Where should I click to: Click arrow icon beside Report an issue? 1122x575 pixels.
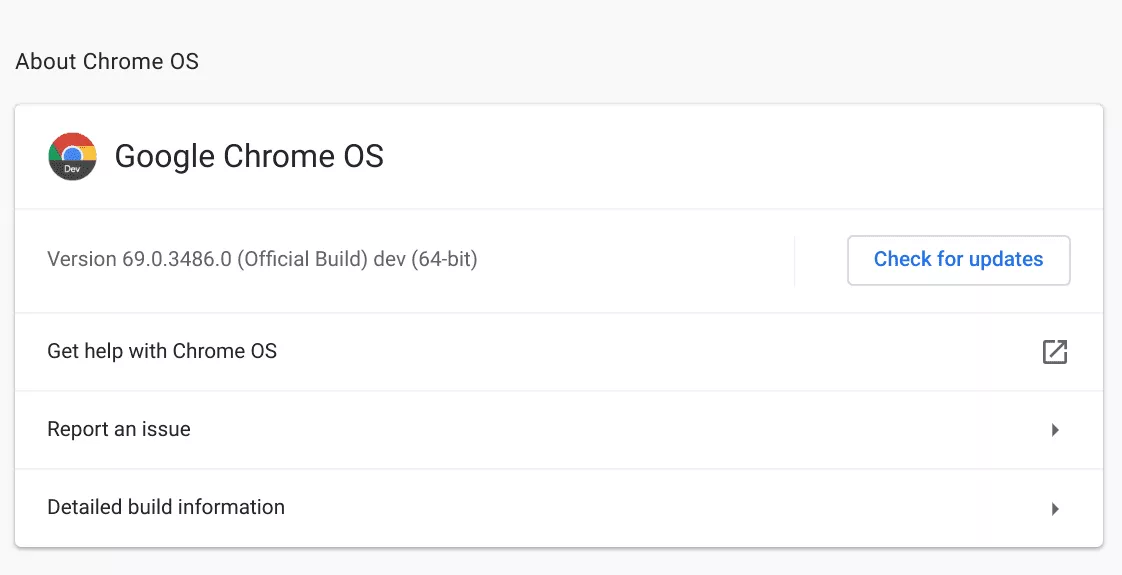pos(1054,430)
